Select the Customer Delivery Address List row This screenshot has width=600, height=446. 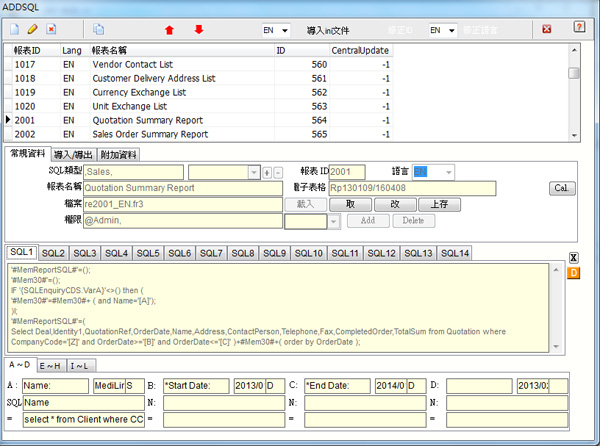pyautogui.click(x=199, y=78)
